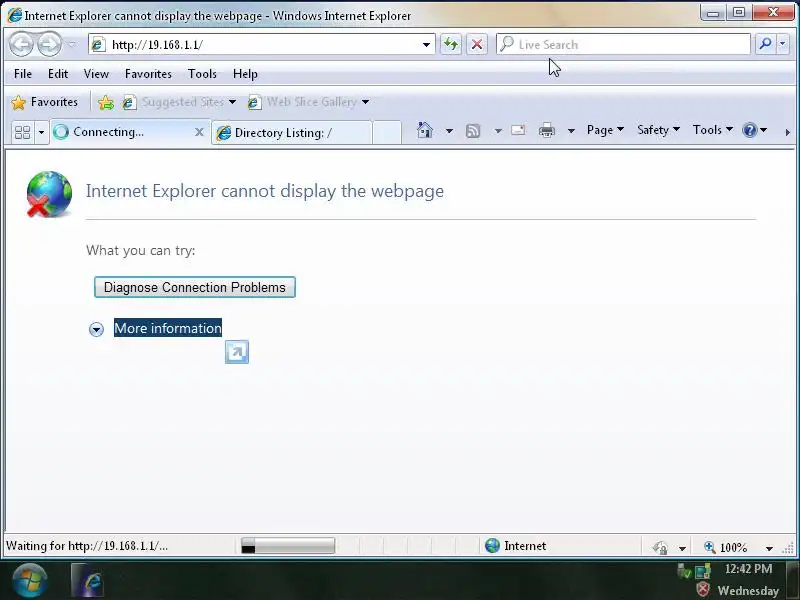Open the Protected Mode status icon

click(x=660, y=547)
